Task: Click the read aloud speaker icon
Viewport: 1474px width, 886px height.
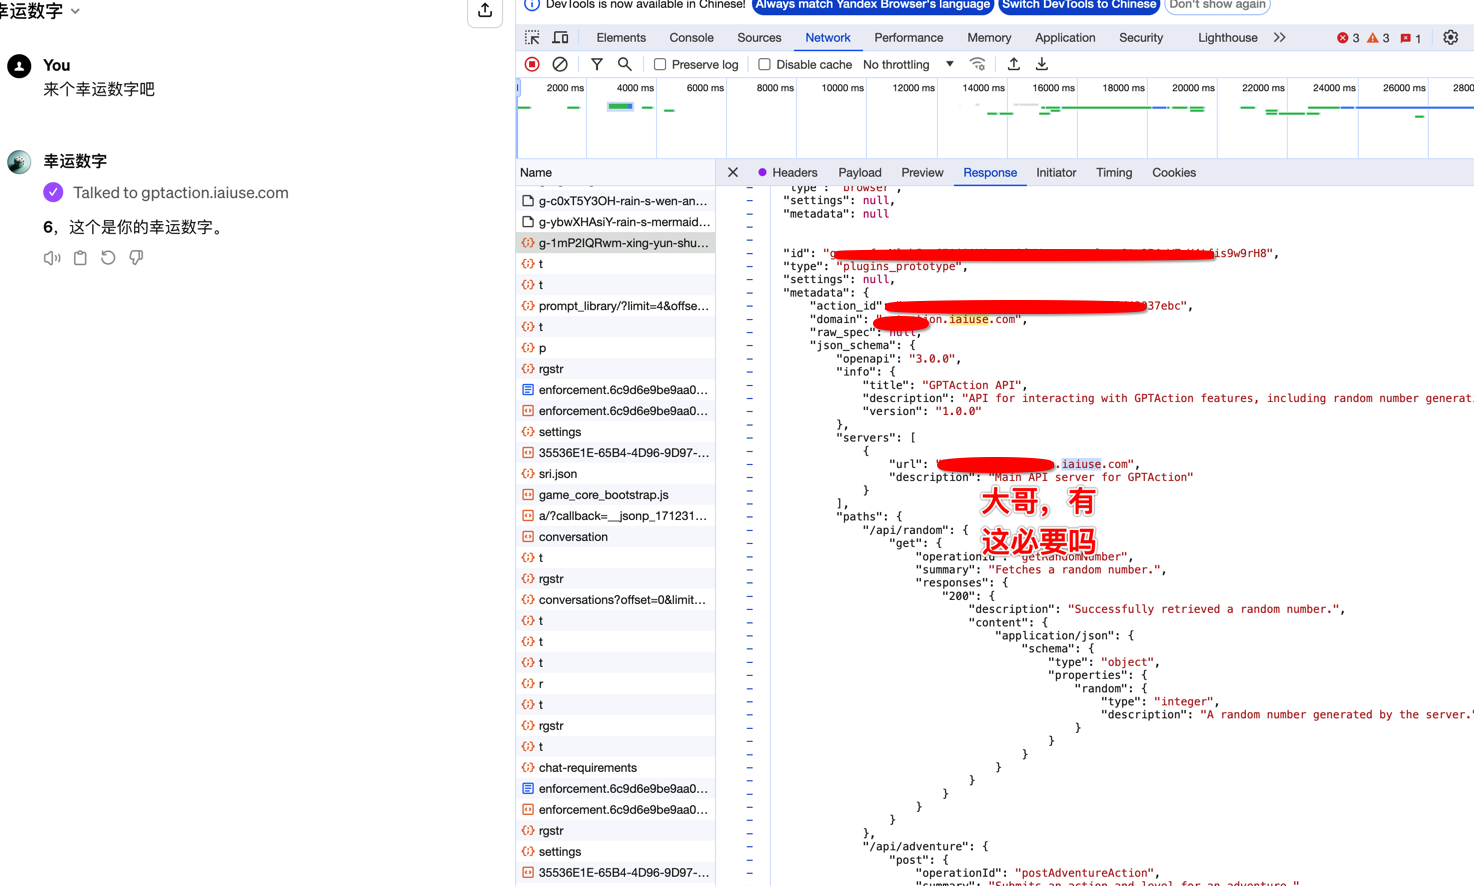Action: click(x=52, y=258)
